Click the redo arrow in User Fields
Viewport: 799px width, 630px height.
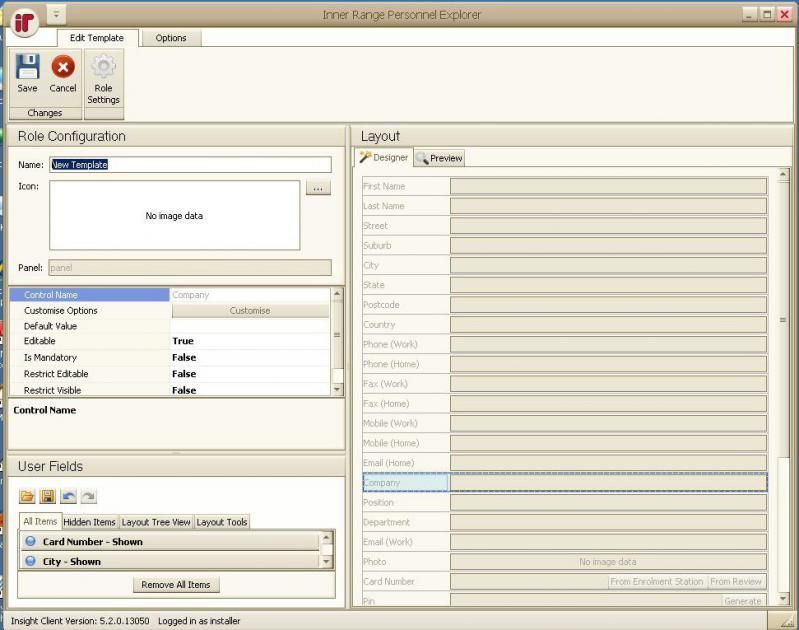click(x=88, y=497)
